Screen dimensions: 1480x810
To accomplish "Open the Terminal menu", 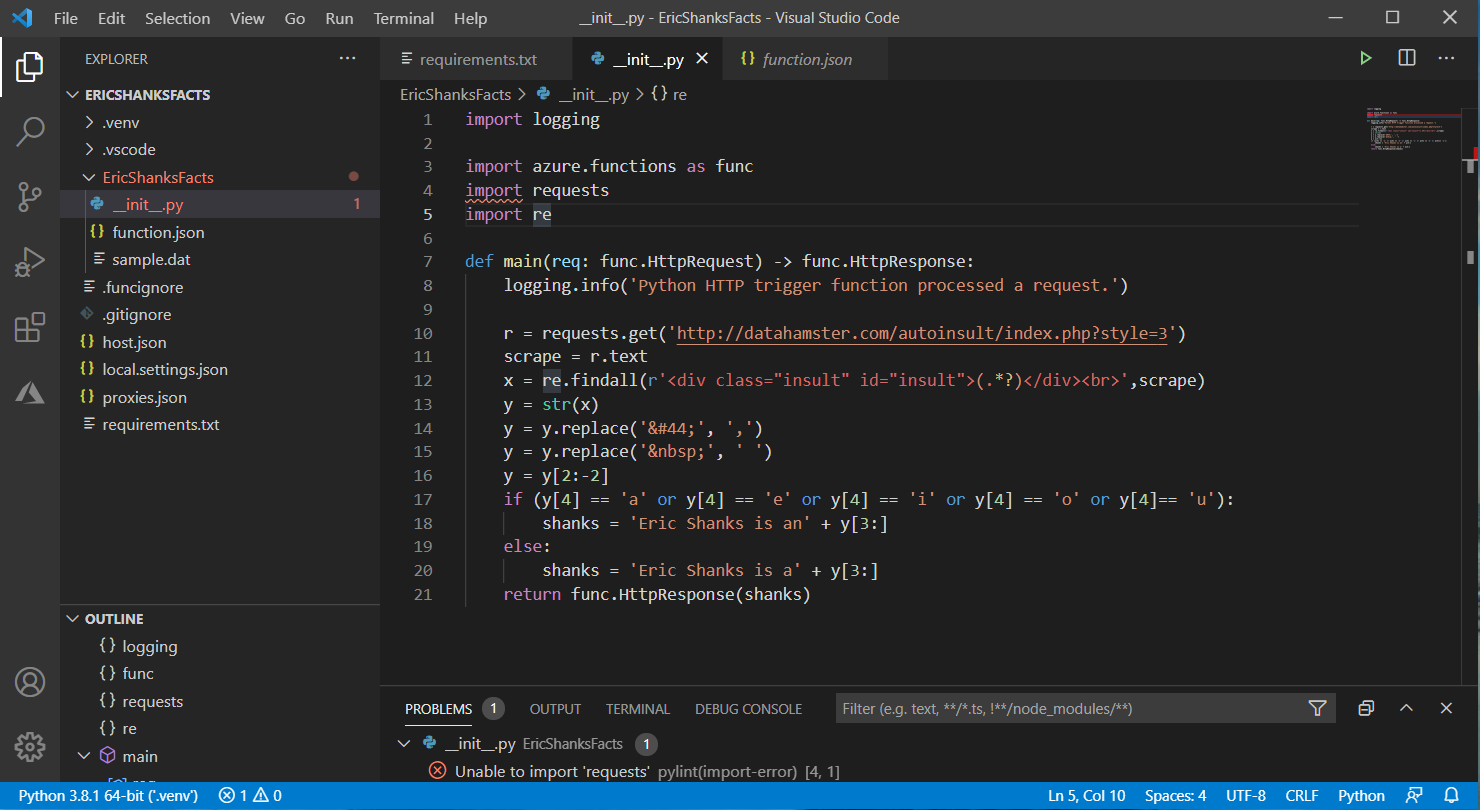I will click(403, 18).
